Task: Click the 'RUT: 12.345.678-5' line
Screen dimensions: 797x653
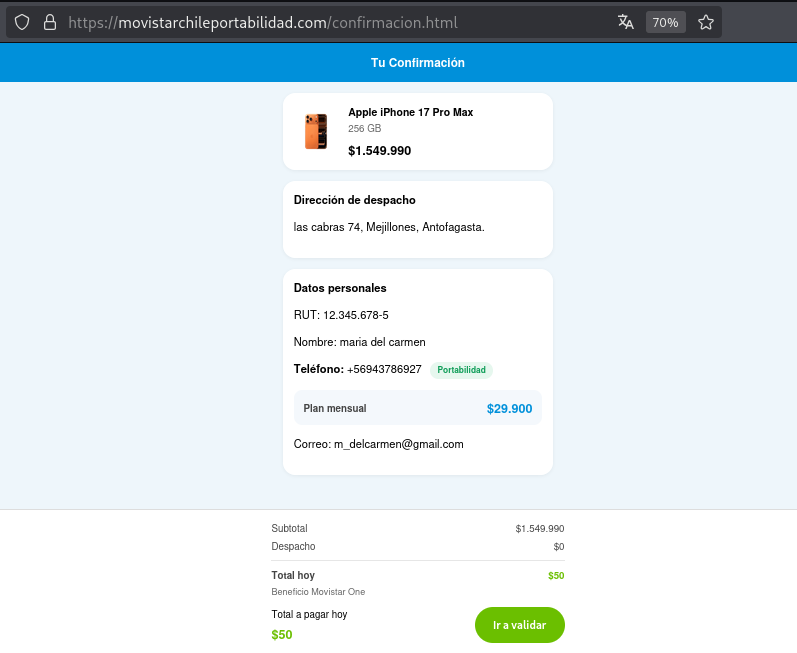Action: point(341,315)
